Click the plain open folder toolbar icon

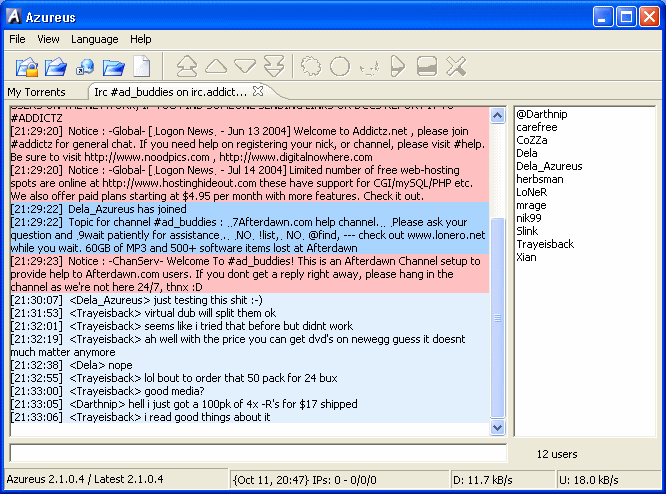pyautogui.click(x=113, y=67)
